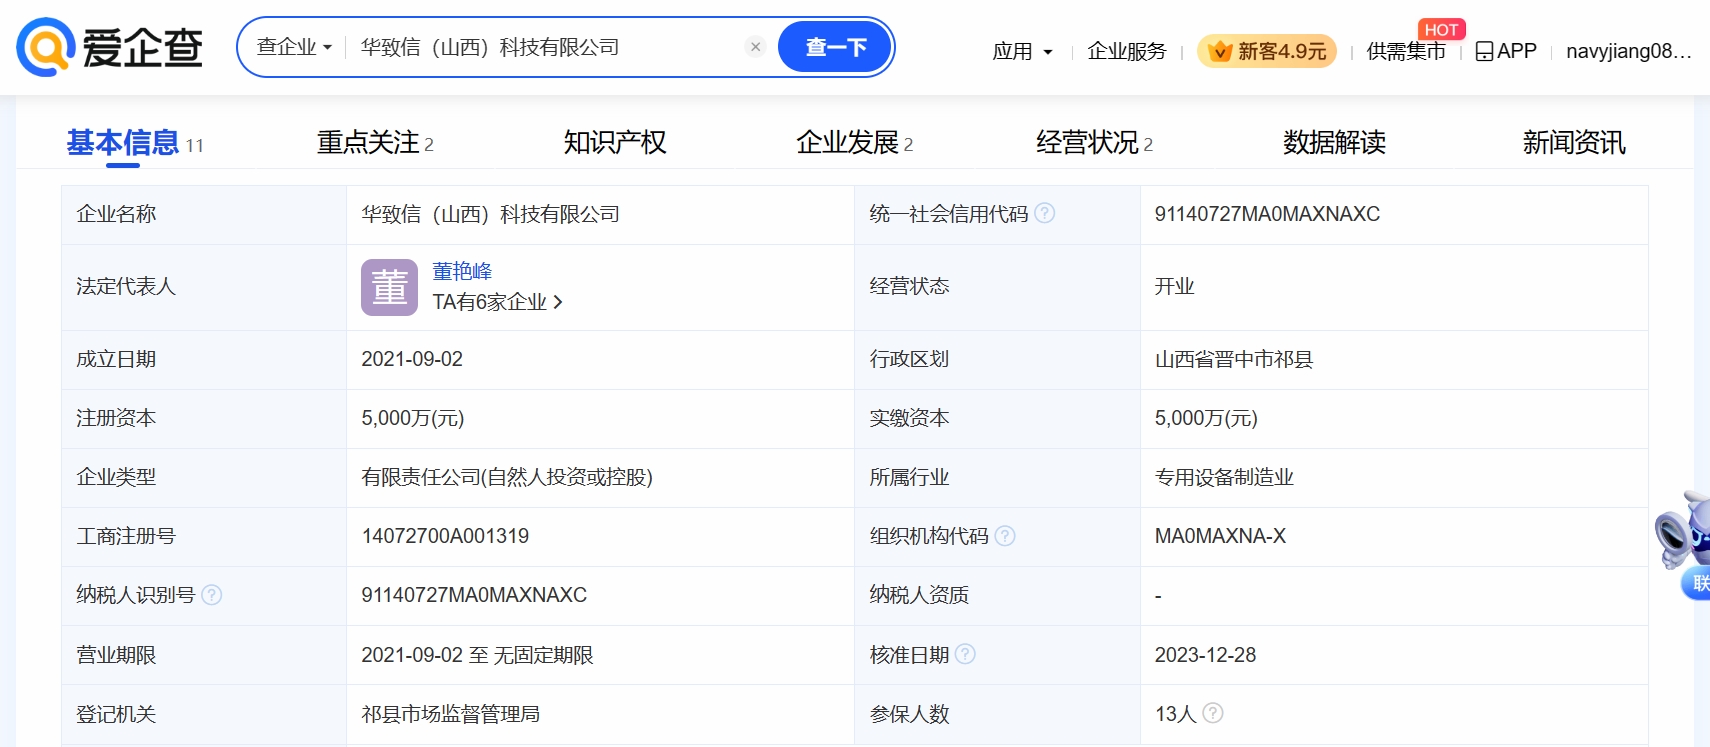Click help icon beside 统一社会信用代码
This screenshot has width=1710, height=747.
pos(1045,213)
